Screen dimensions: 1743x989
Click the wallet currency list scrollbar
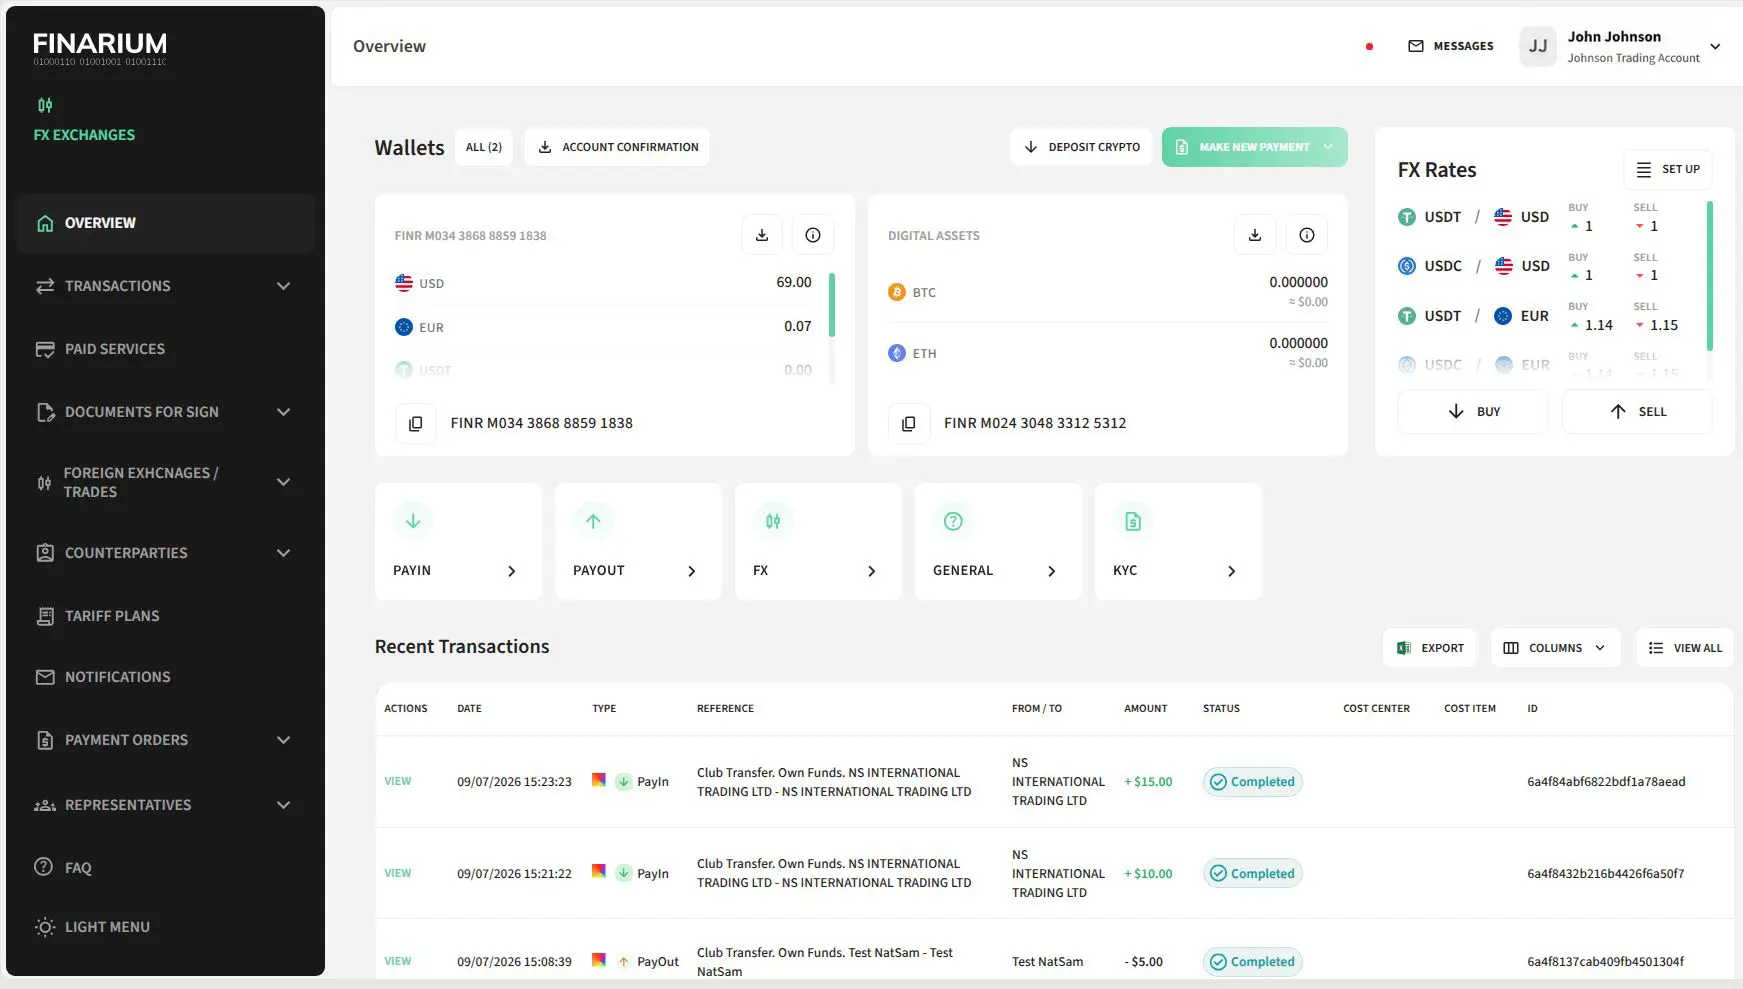(x=832, y=304)
